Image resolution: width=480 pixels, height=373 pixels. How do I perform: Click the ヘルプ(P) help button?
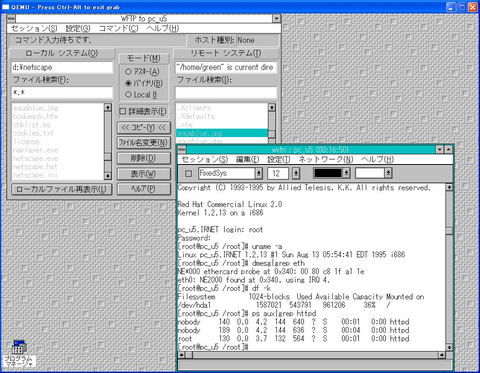tap(144, 189)
